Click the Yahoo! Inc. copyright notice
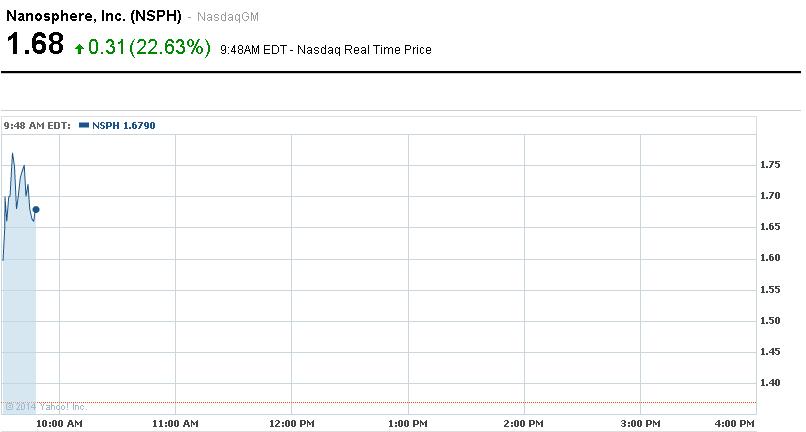This screenshot has height=432, width=806. coord(45,407)
